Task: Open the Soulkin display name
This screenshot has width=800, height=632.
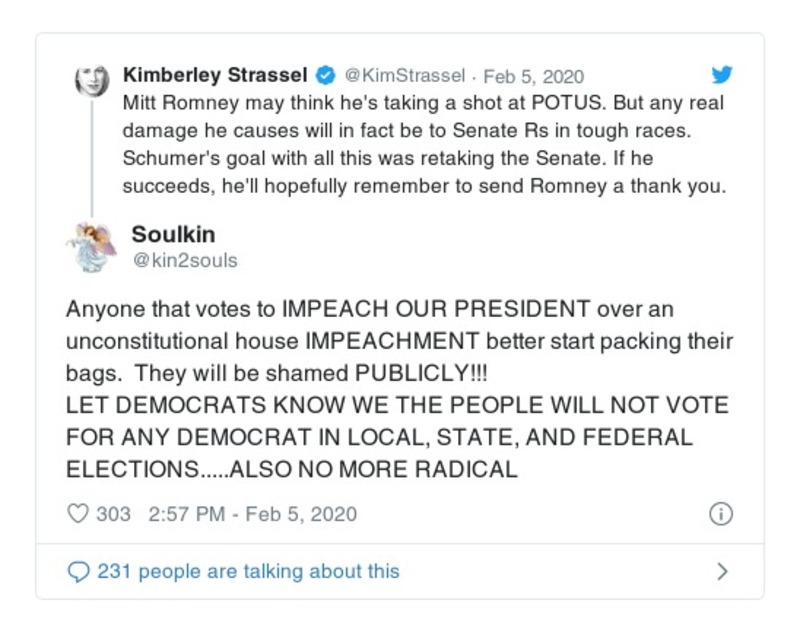Action: point(175,235)
